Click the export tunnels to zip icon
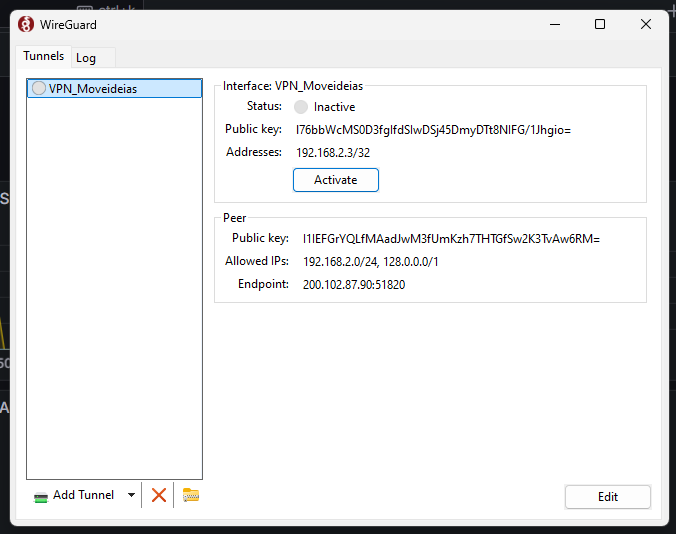The image size is (676, 534). [x=191, y=495]
